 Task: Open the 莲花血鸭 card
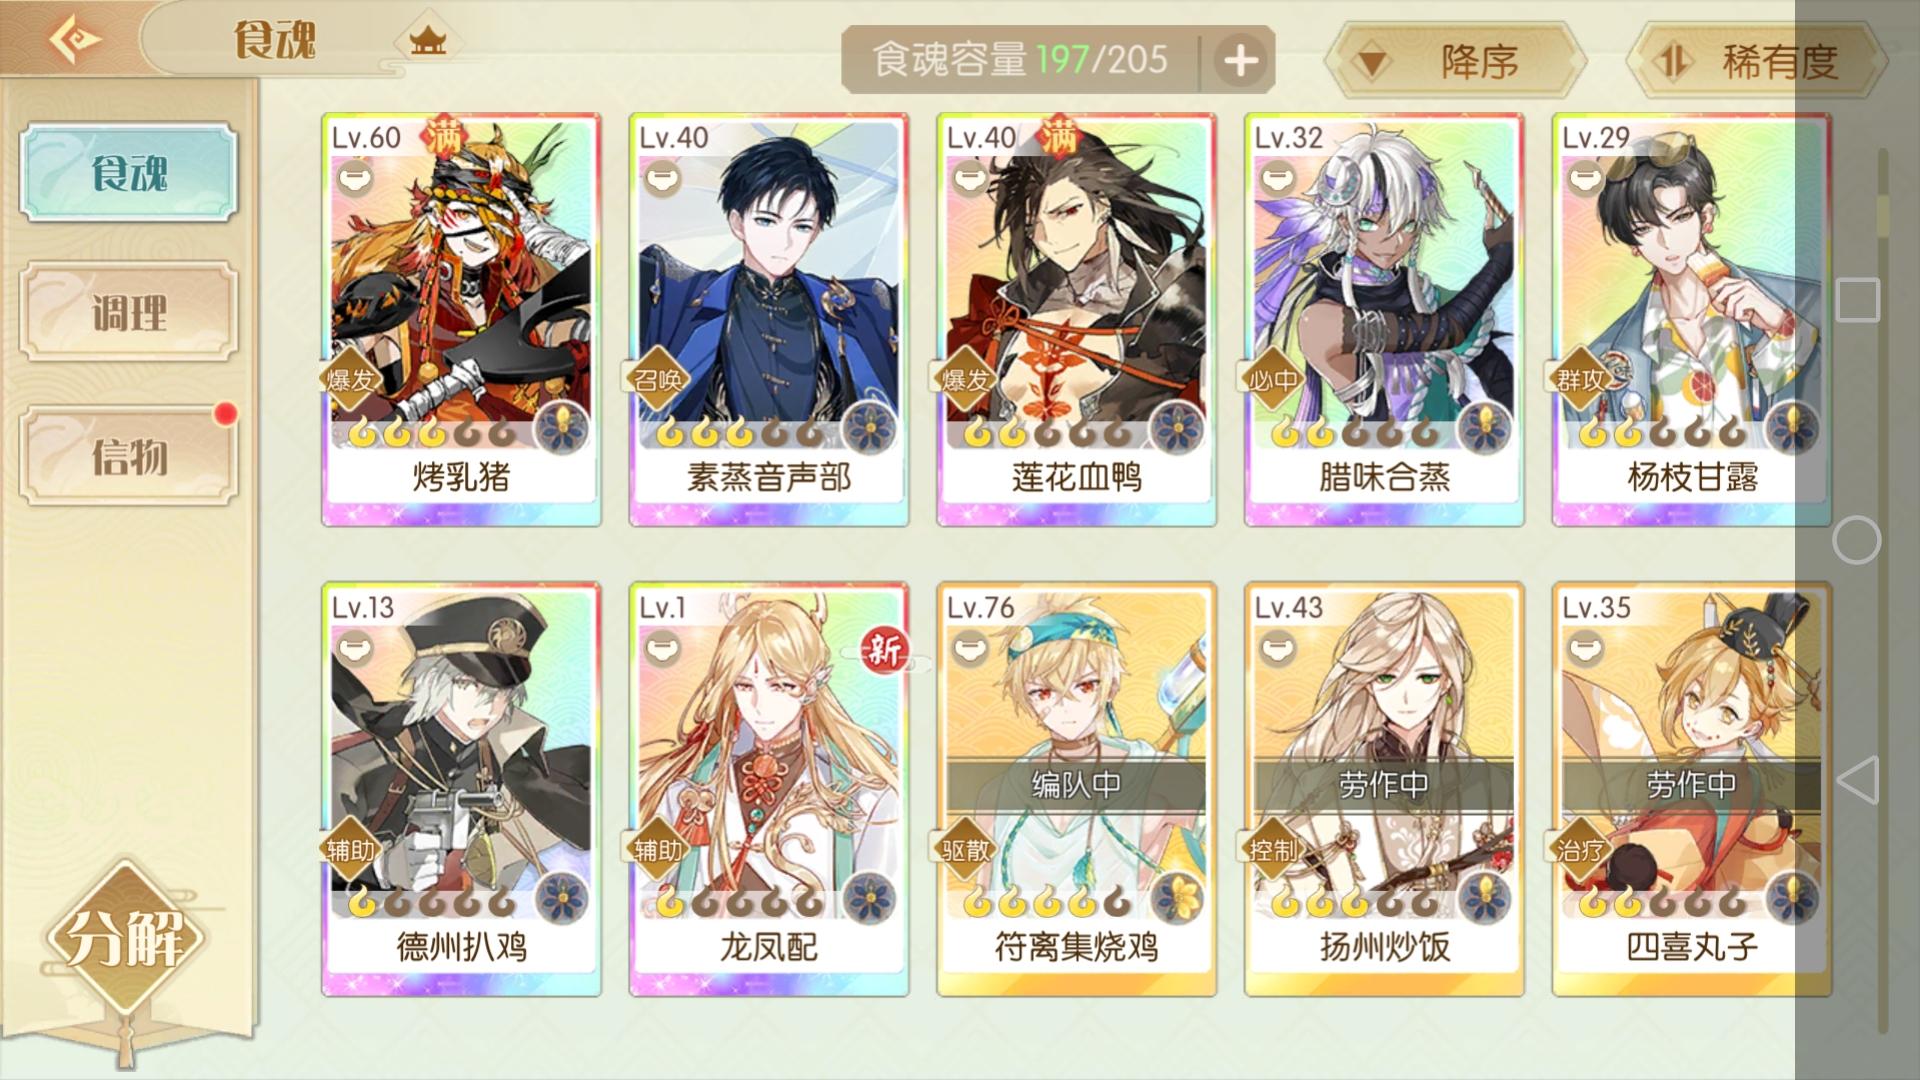(x=1076, y=320)
